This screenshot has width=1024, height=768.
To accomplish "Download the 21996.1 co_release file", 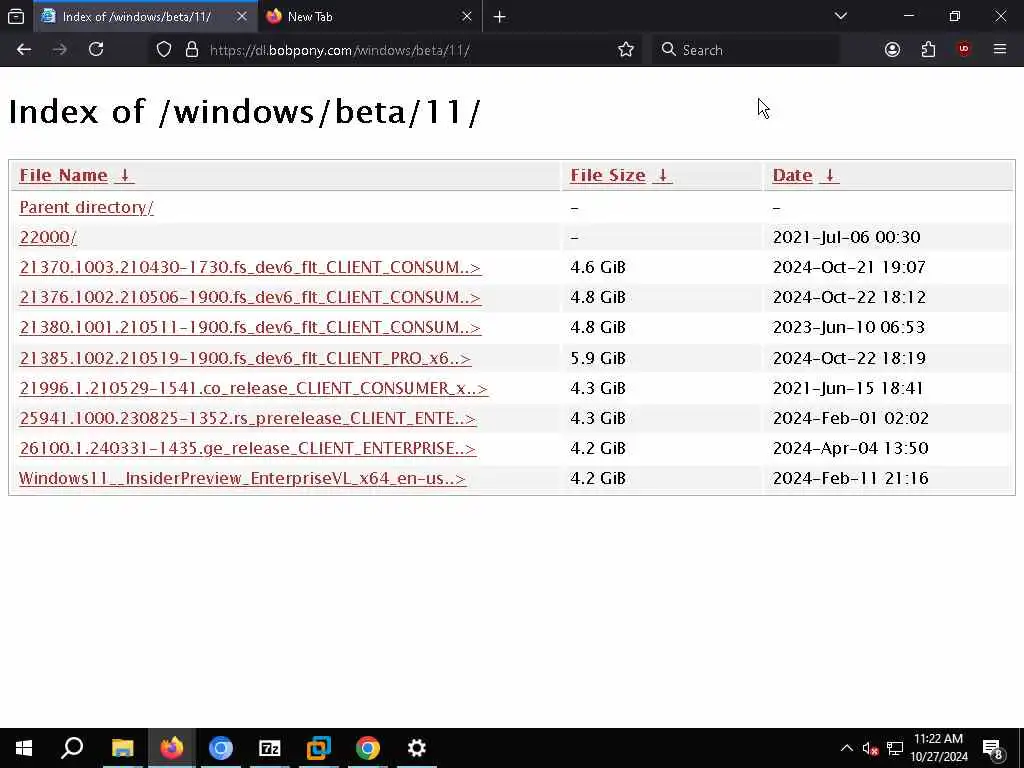I will tap(253, 388).
